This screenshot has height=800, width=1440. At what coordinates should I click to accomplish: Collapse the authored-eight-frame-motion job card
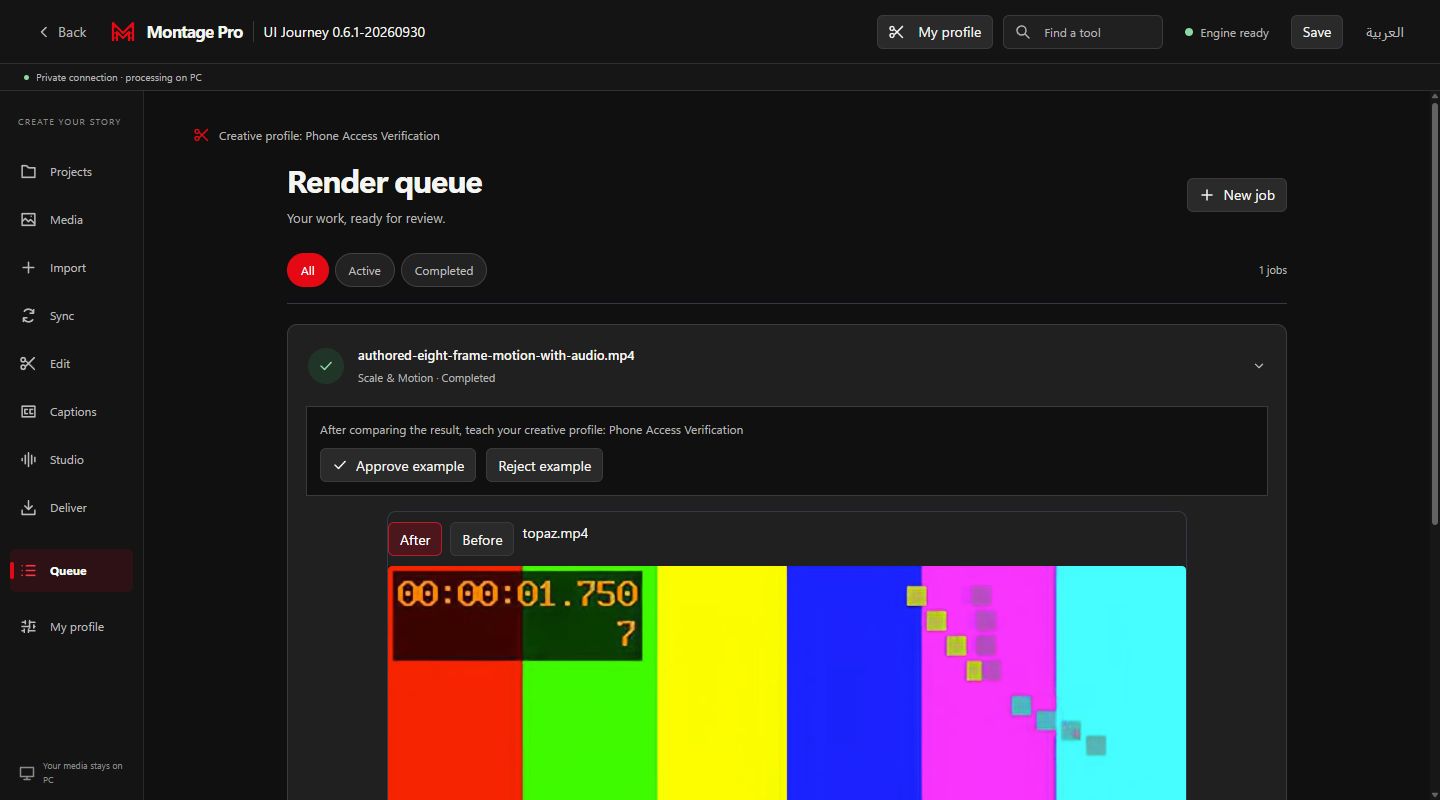click(1258, 366)
